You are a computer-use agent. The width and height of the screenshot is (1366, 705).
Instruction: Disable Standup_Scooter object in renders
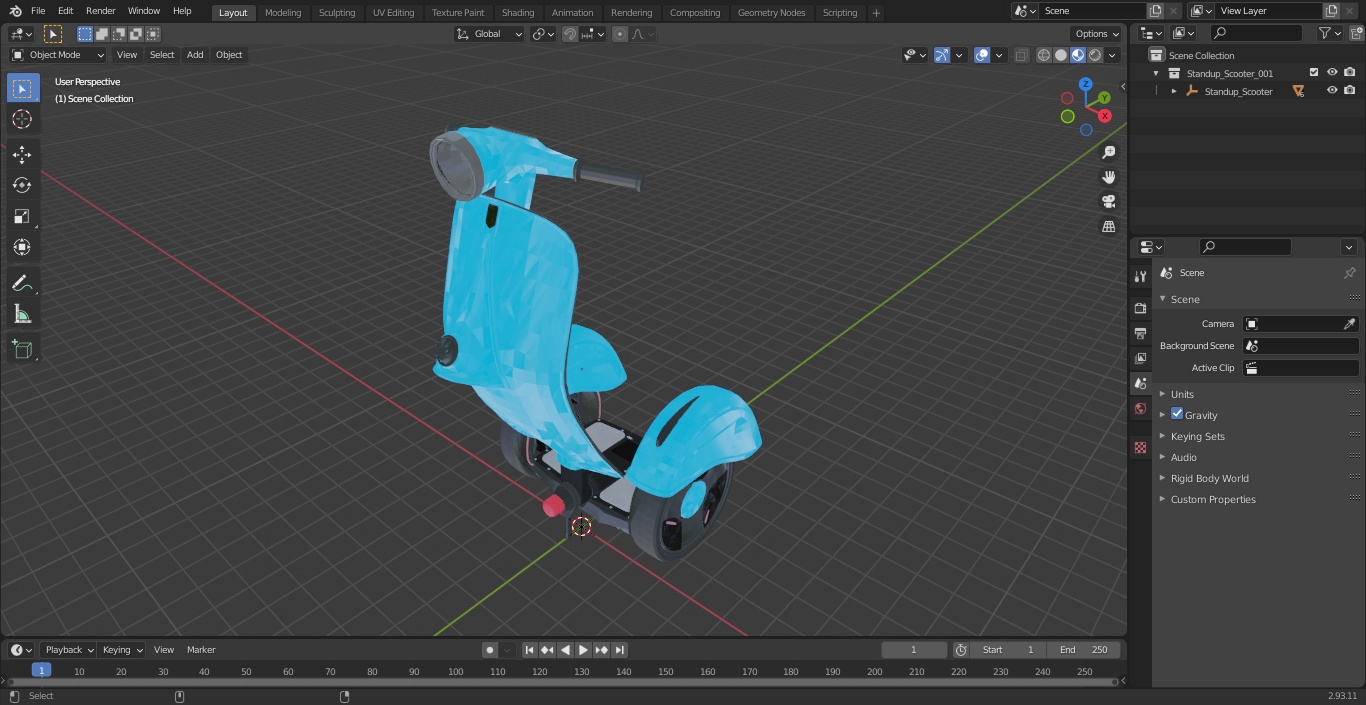click(x=1350, y=91)
